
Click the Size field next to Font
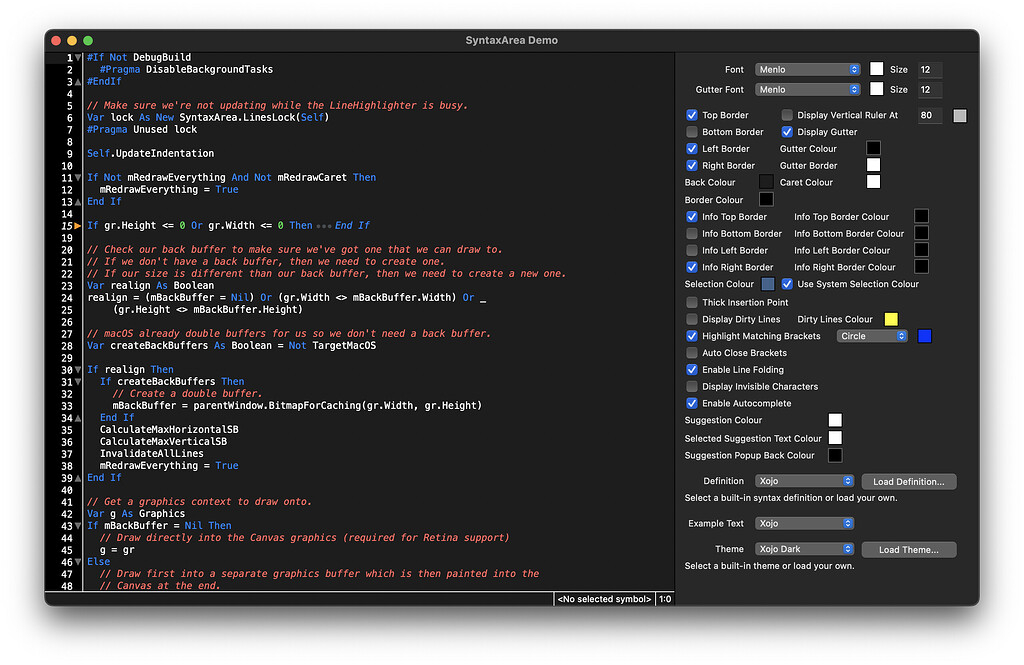(x=928, y=69)
